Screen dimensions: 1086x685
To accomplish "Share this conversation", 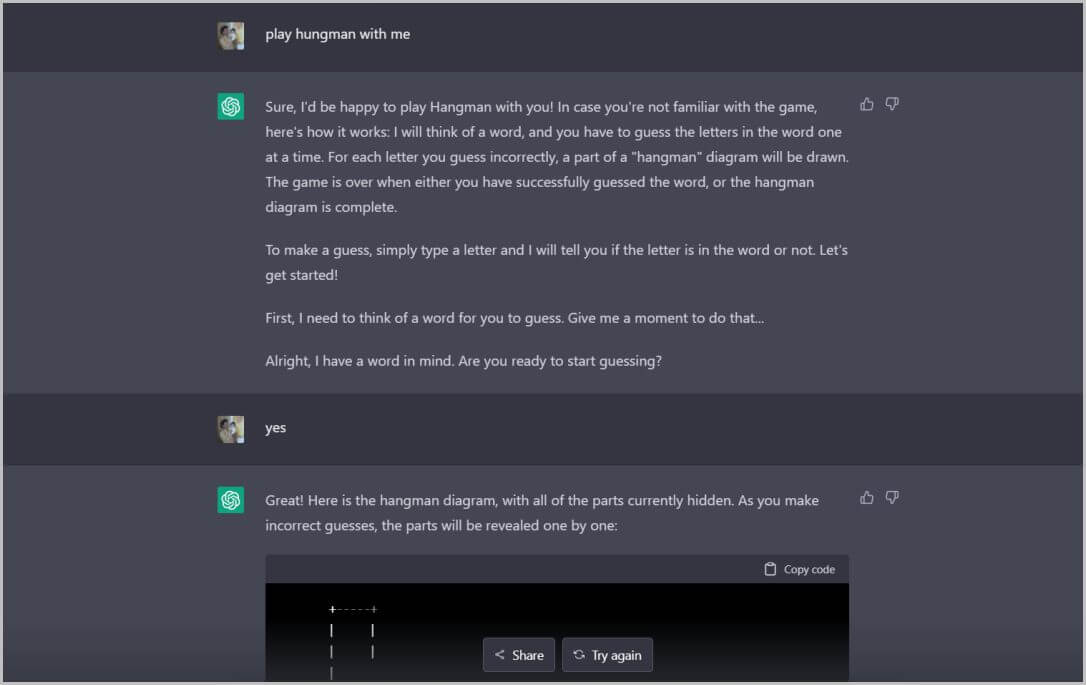I will 519,655.
